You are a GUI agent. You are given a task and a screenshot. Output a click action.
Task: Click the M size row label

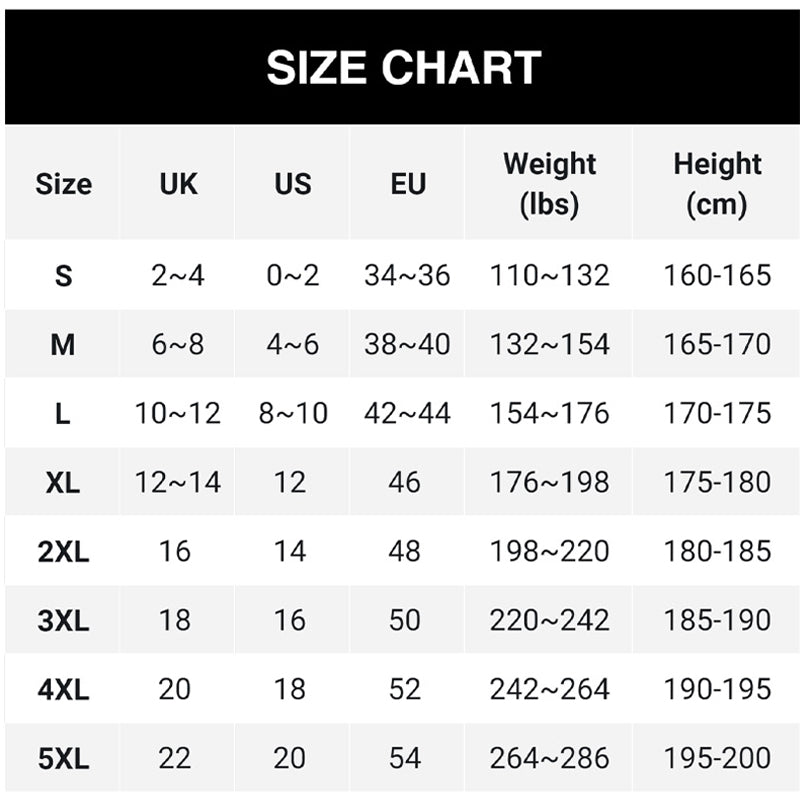(63, 345)
